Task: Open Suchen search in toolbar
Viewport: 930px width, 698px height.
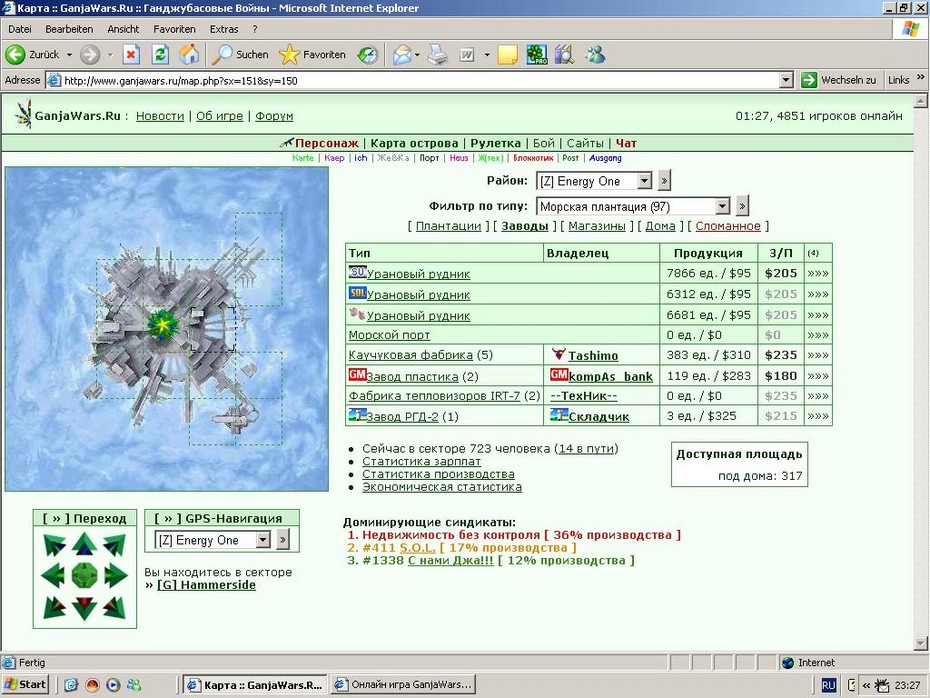Action: [x=241, y=55]
